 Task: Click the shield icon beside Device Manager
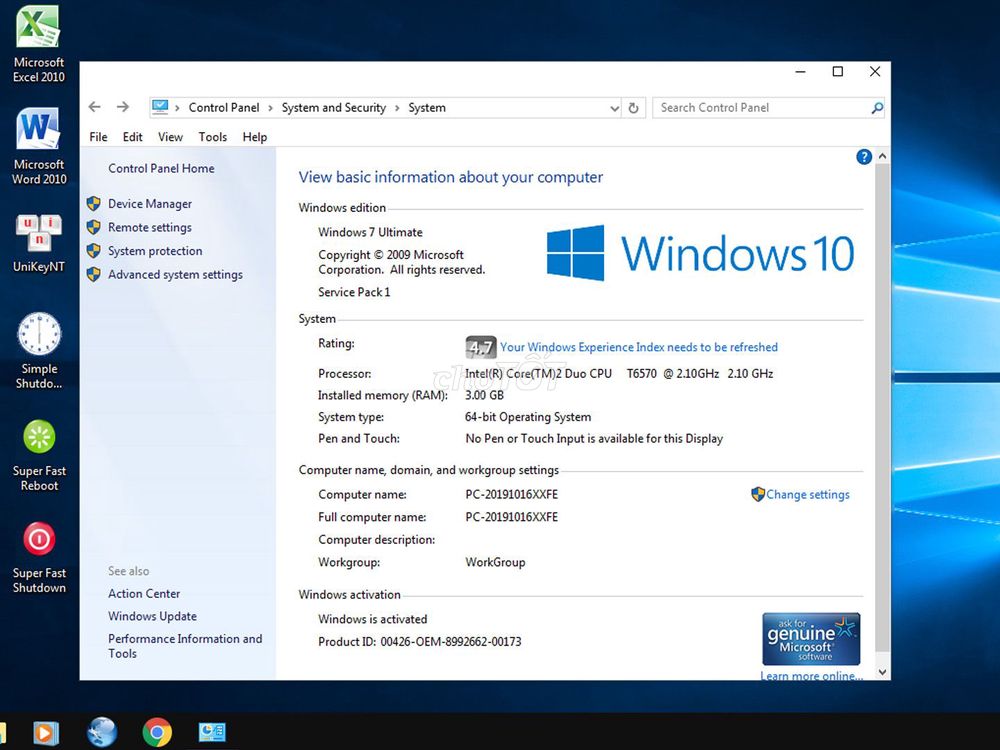coord(94,203)
